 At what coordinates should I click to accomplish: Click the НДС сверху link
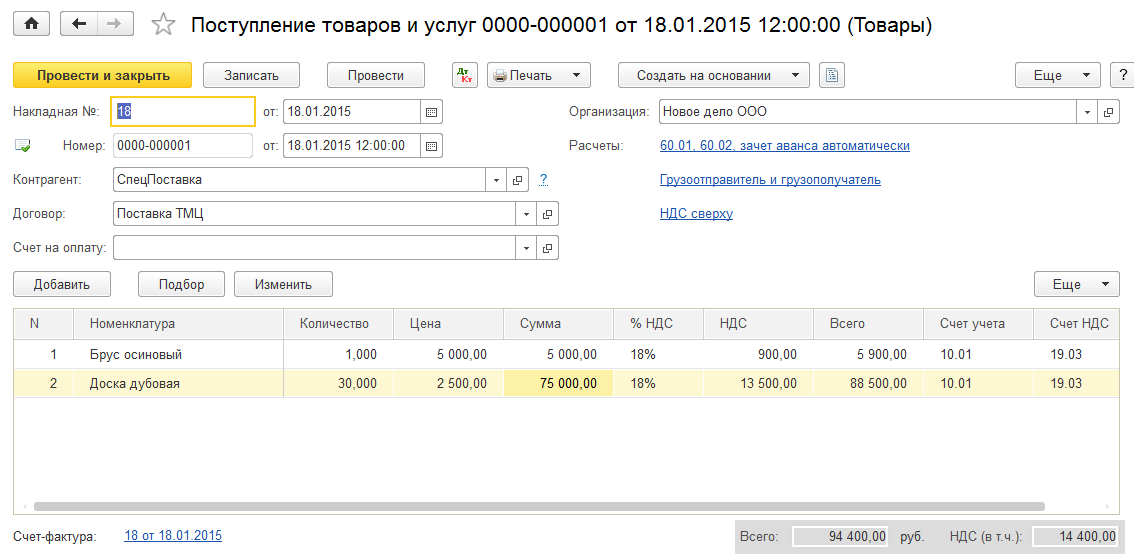696,214
